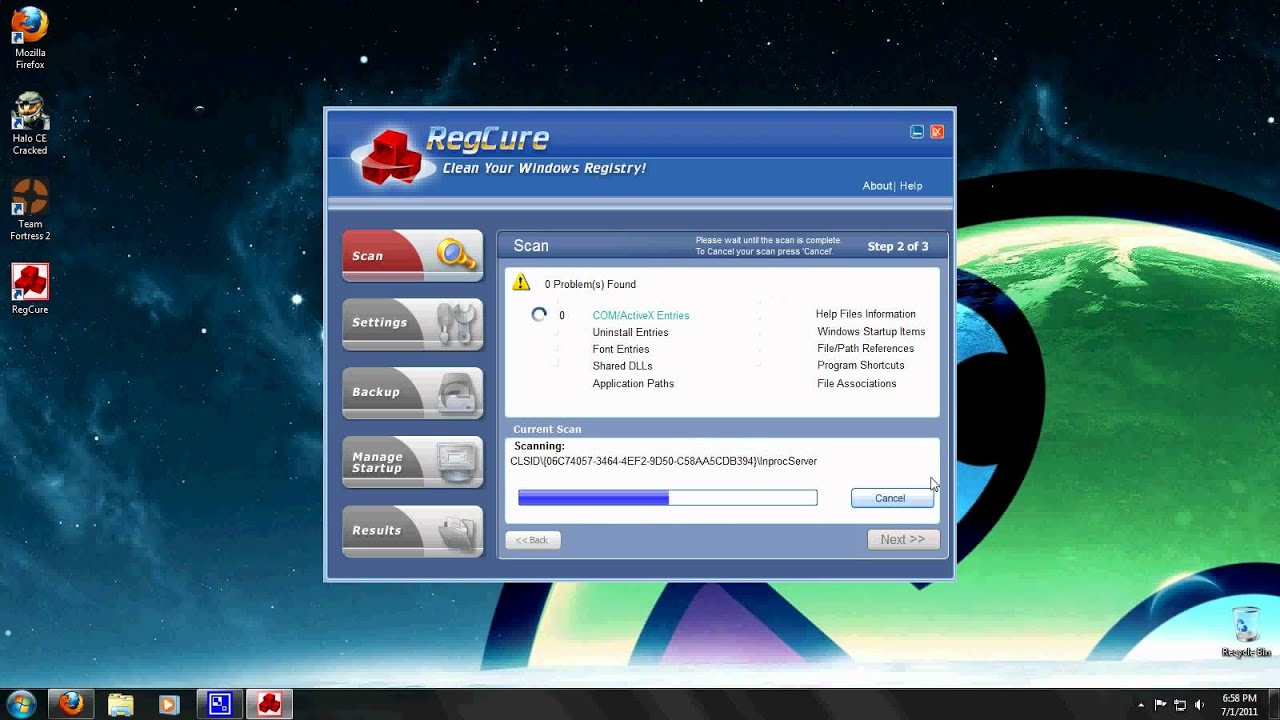Select the Application Paths category
The height and width of the screenshot is (720, 1280).
pos(633,384)
